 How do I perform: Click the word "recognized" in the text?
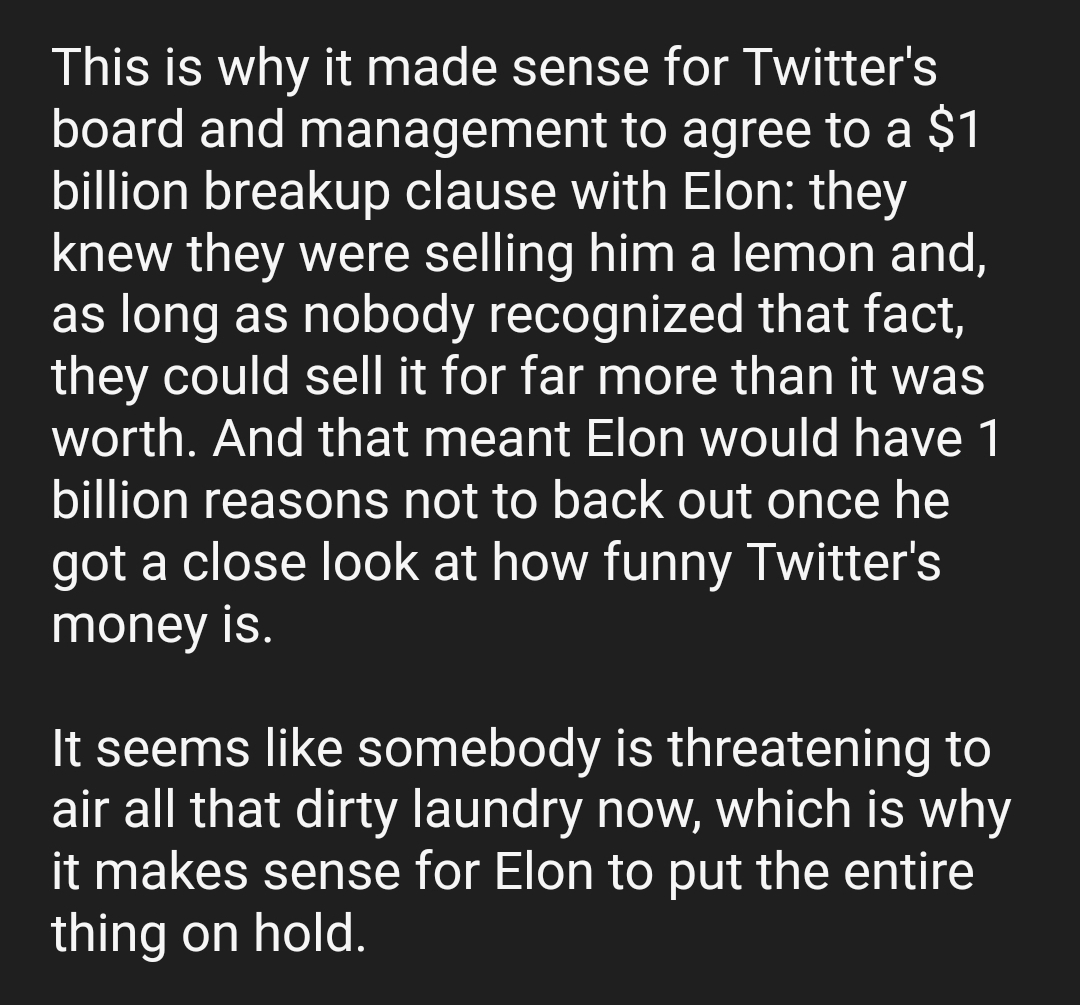616,315
